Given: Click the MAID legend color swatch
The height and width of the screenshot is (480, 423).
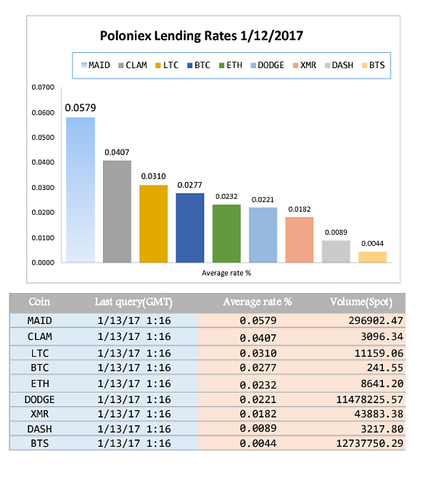Looking at the screenshot, I should [x=84, y=65].
